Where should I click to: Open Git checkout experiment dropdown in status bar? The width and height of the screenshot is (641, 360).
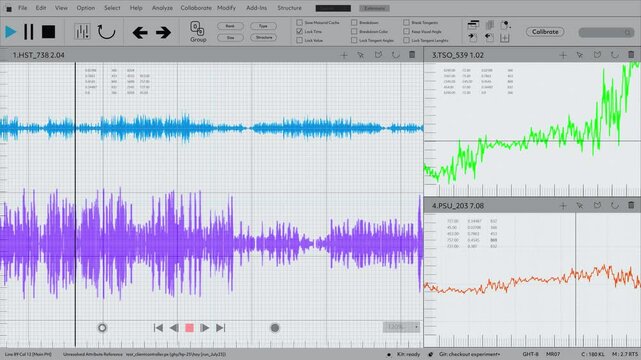pos(469,354)
